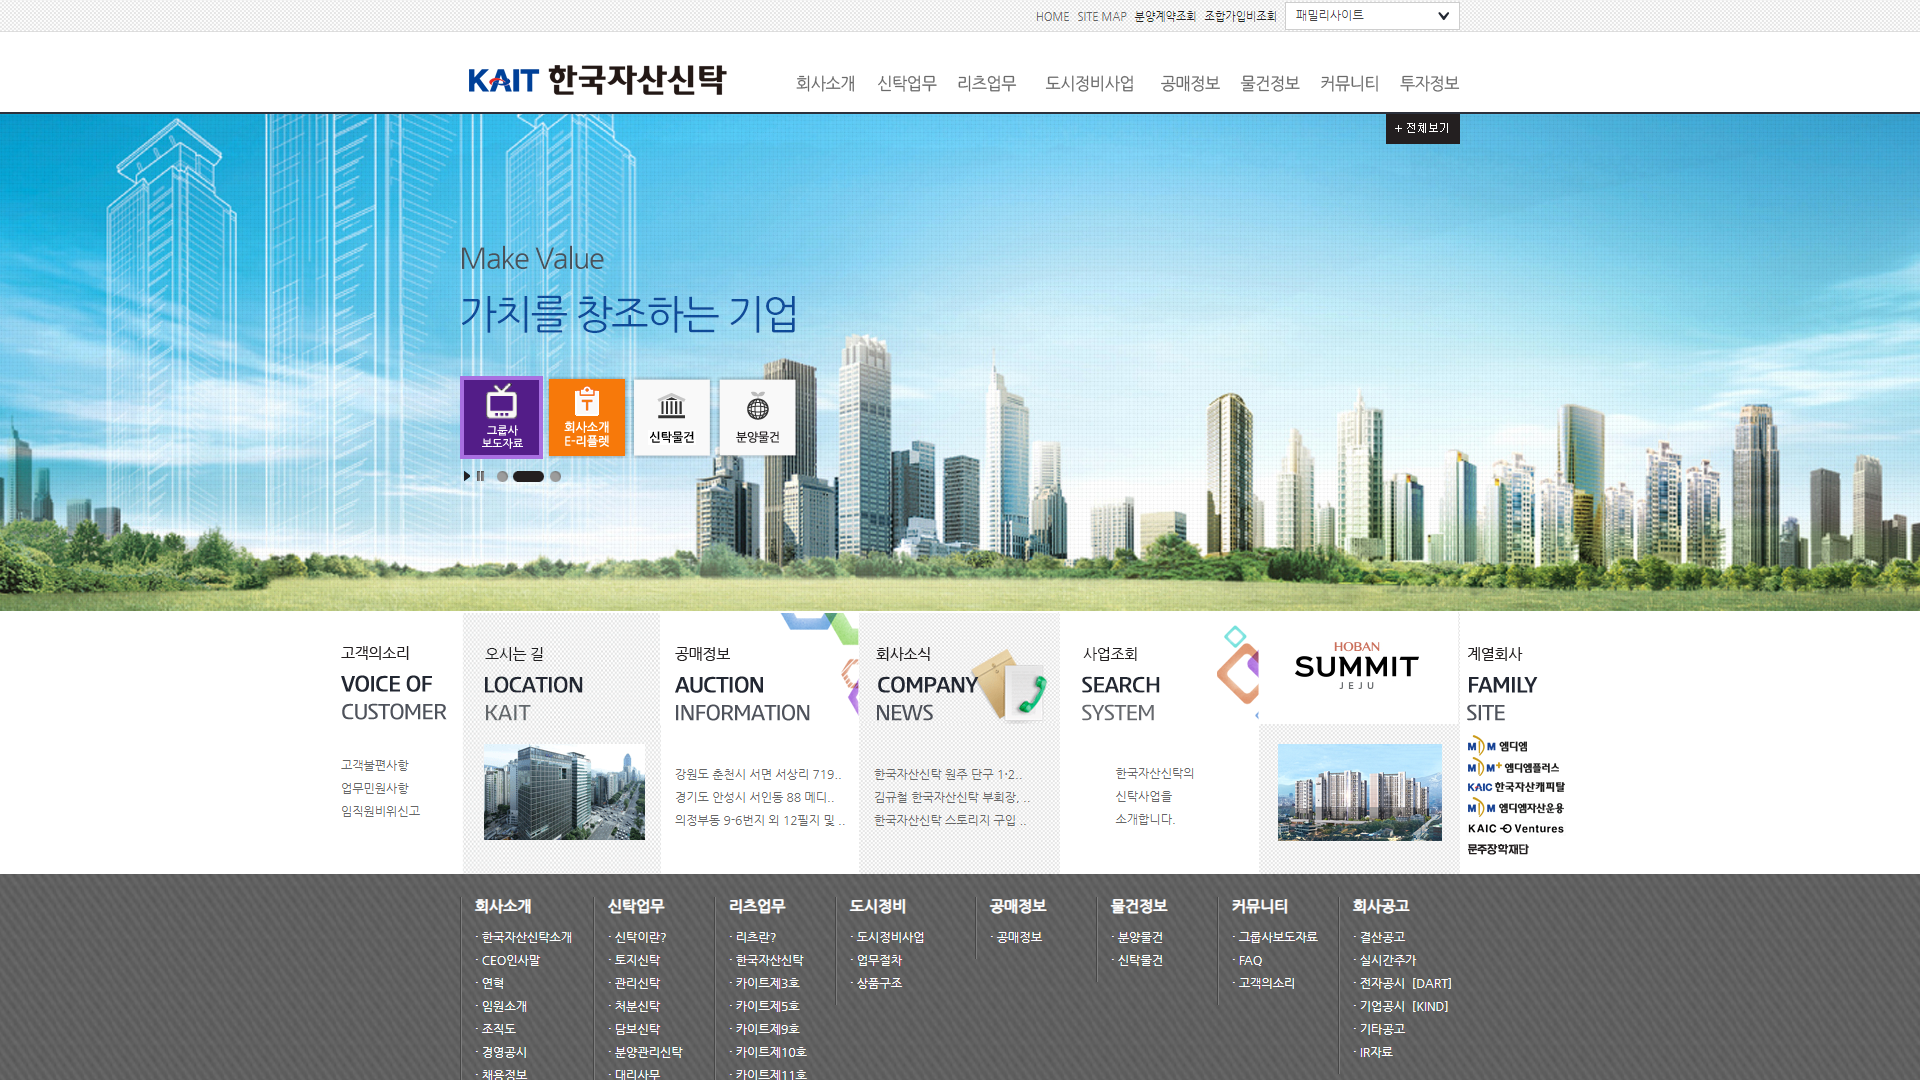Click the 고객불편사항 link

point(375,765)
